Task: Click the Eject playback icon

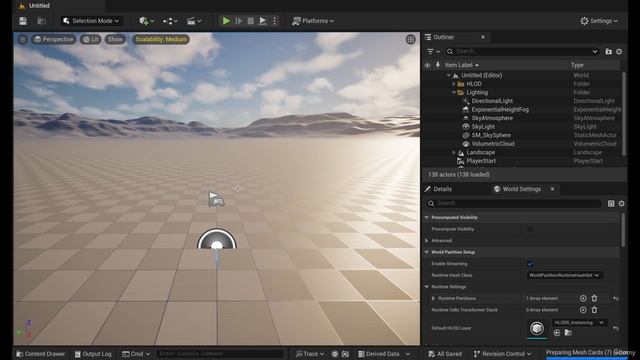Action: coord(262,21)
